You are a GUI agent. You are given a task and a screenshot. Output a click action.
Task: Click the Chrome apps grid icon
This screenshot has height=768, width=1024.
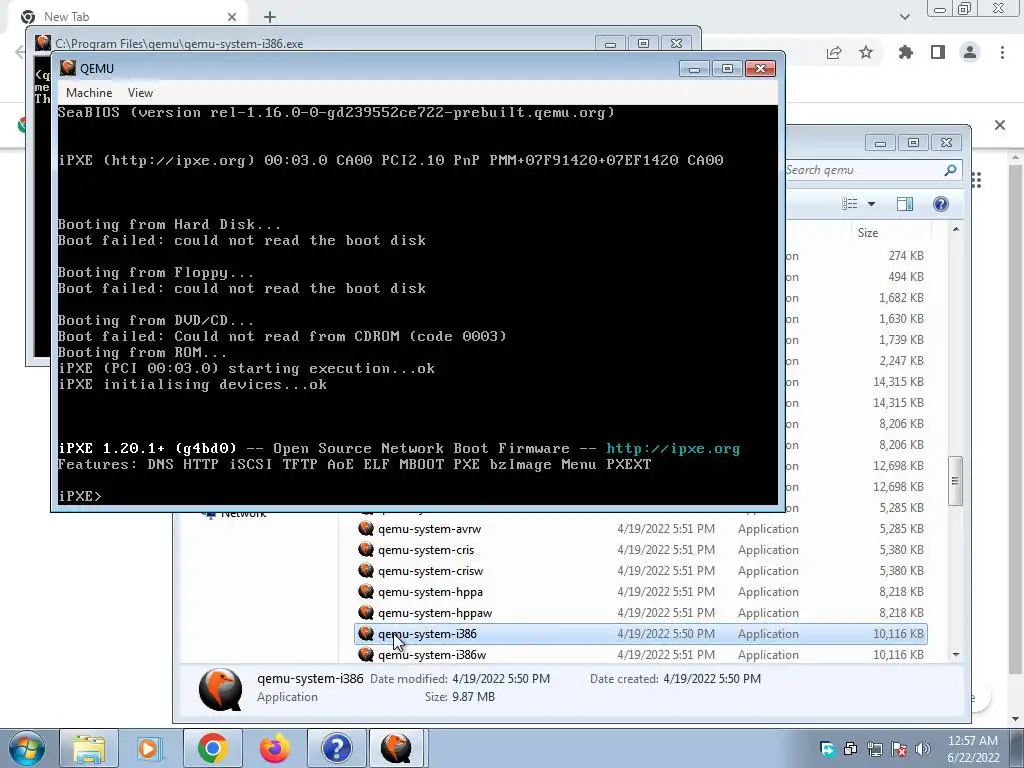point(976,180)
